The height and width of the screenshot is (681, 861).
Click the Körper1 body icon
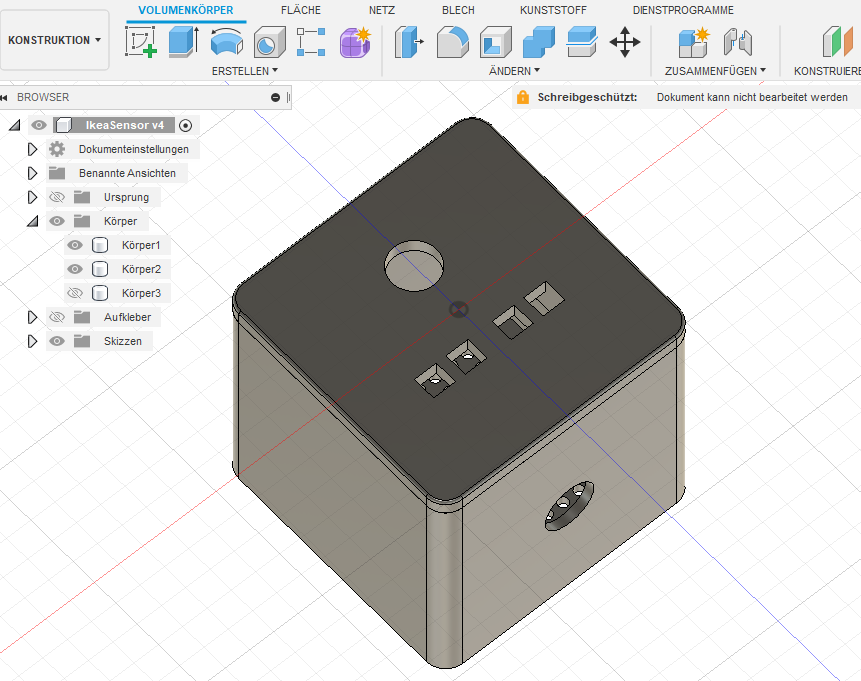(x=99, y=245)
